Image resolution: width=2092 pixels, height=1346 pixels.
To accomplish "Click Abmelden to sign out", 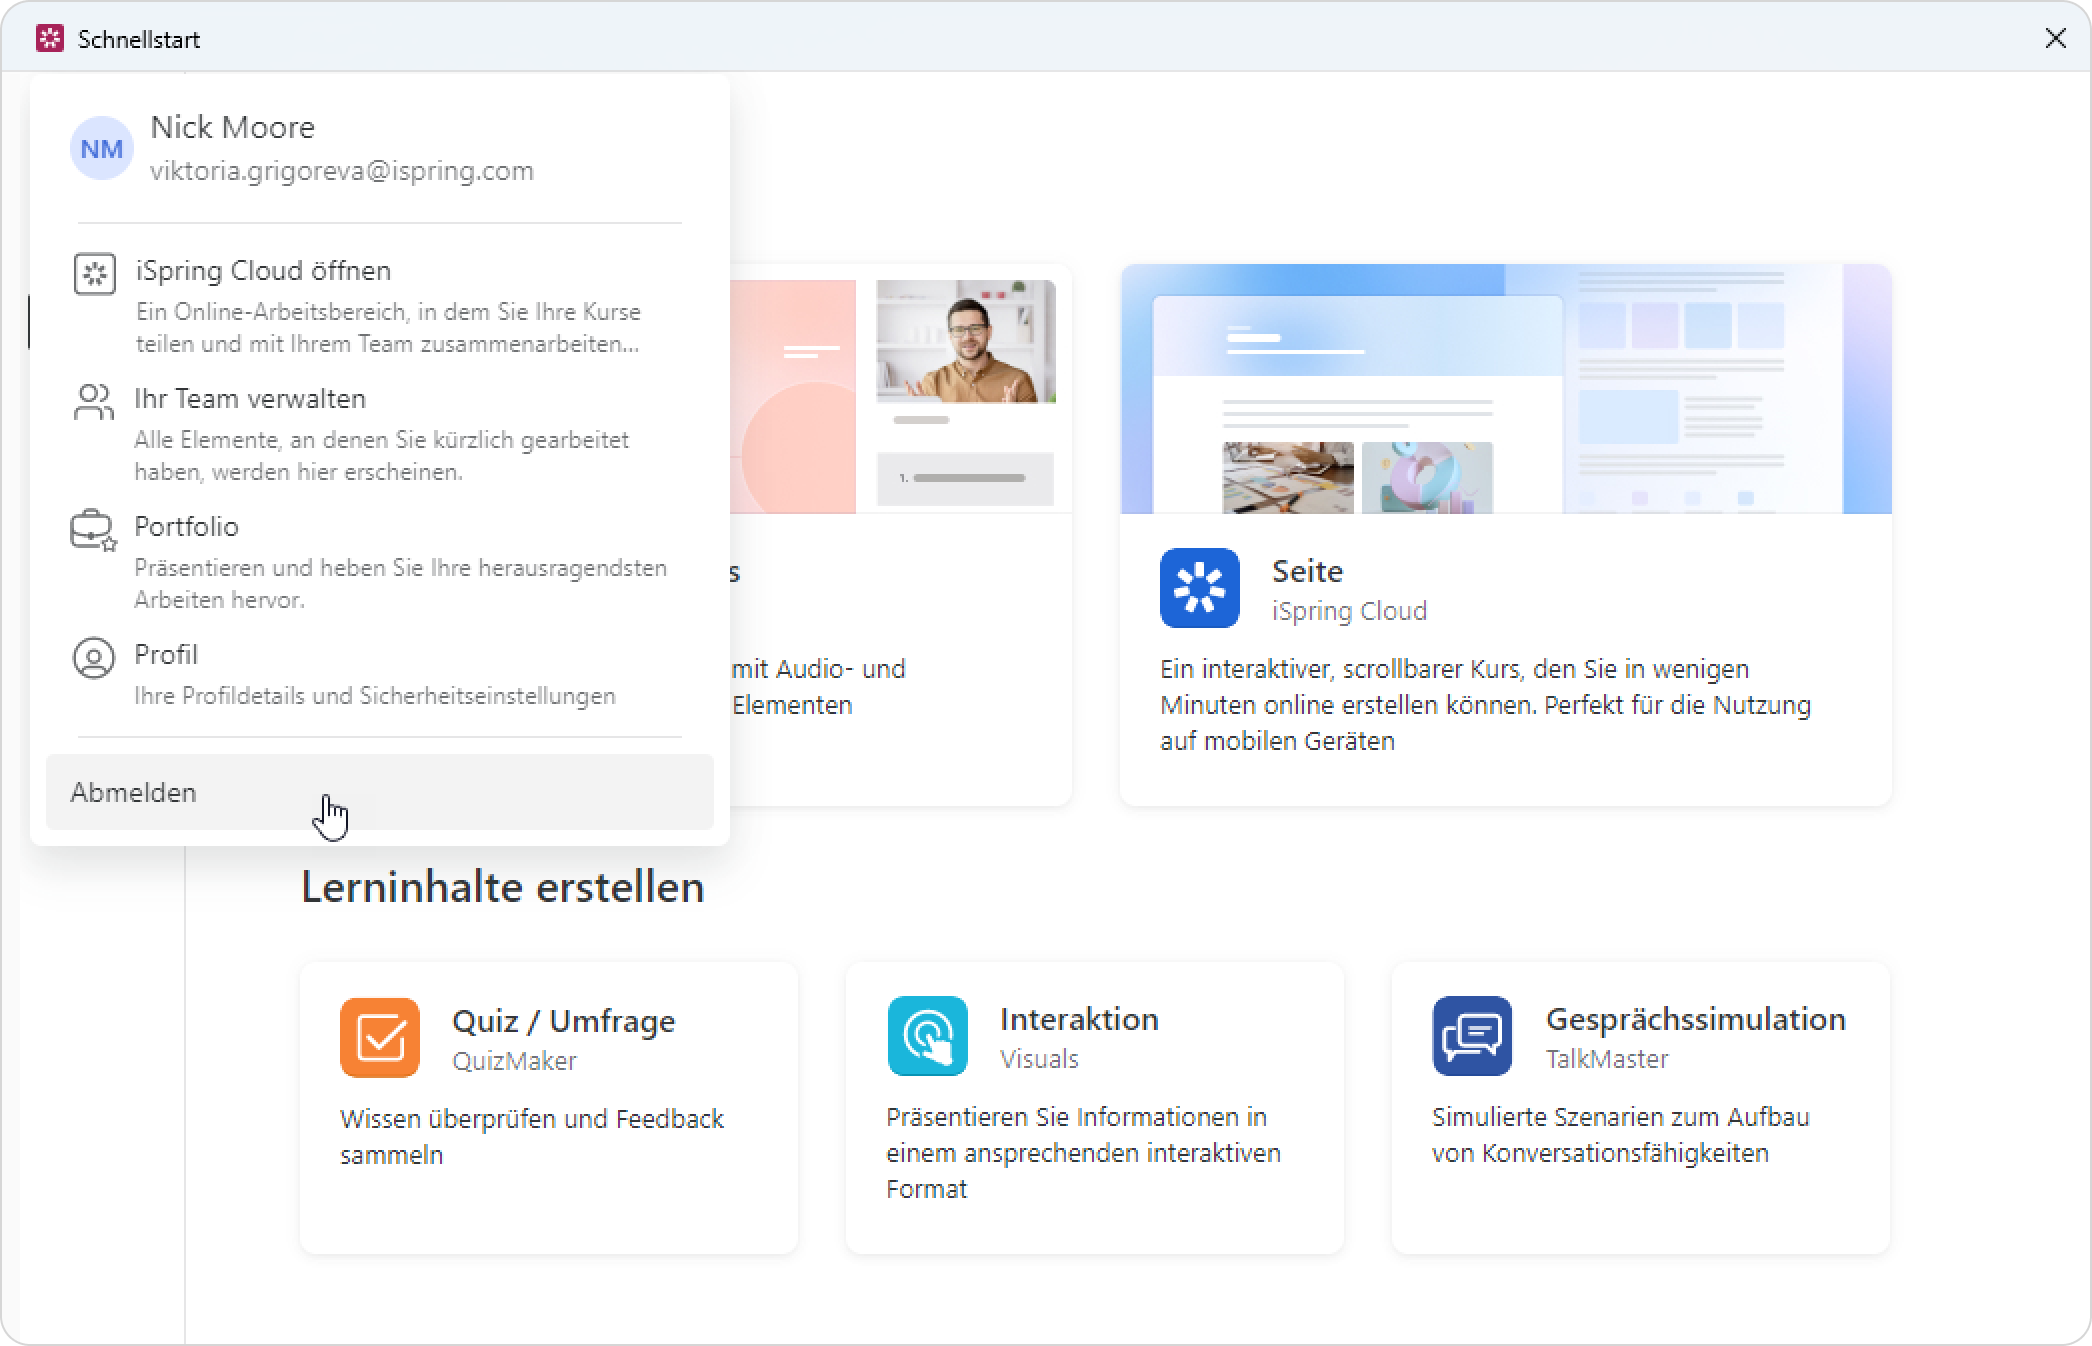I will [x=380, y=792].
